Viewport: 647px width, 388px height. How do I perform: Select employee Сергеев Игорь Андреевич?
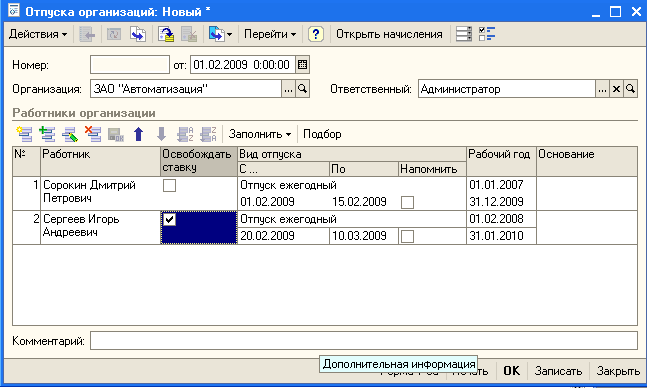(100, 227)
